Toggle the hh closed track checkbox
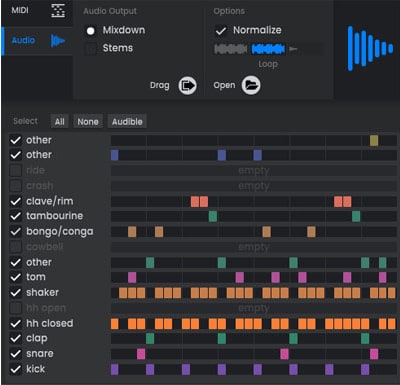 (x=15, y=323)
